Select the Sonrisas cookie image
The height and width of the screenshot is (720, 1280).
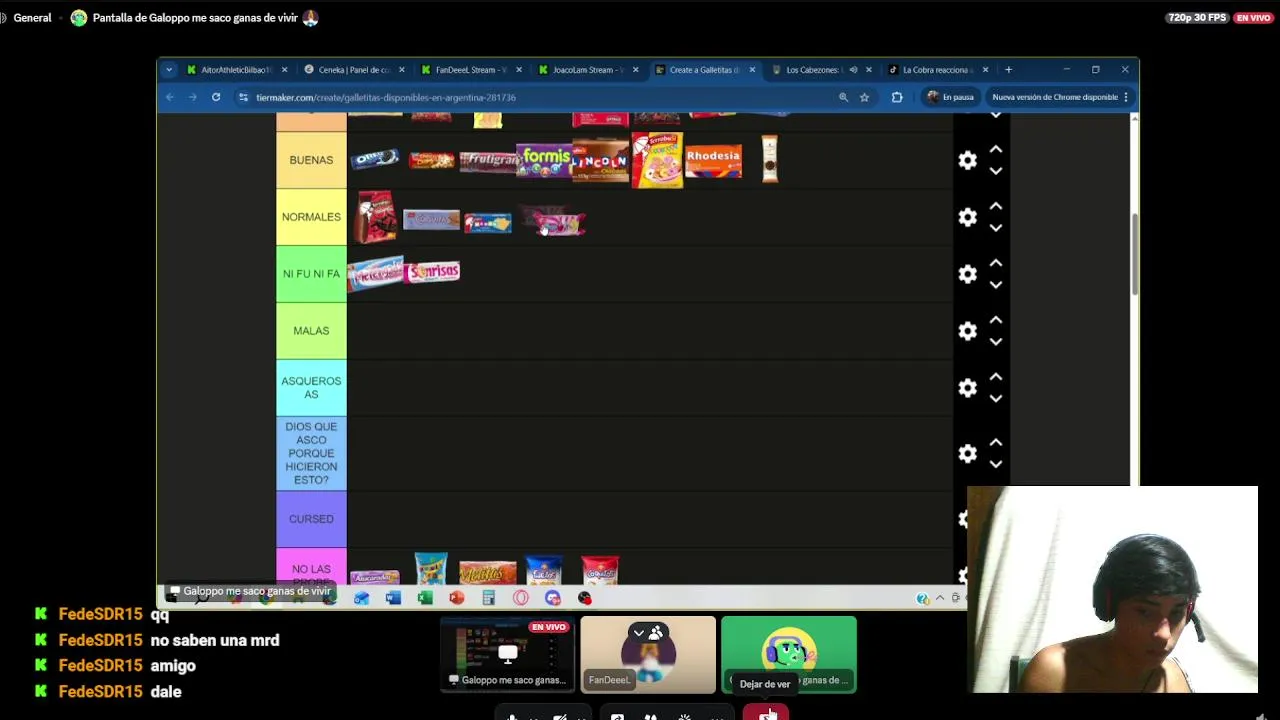coord(432,272)
